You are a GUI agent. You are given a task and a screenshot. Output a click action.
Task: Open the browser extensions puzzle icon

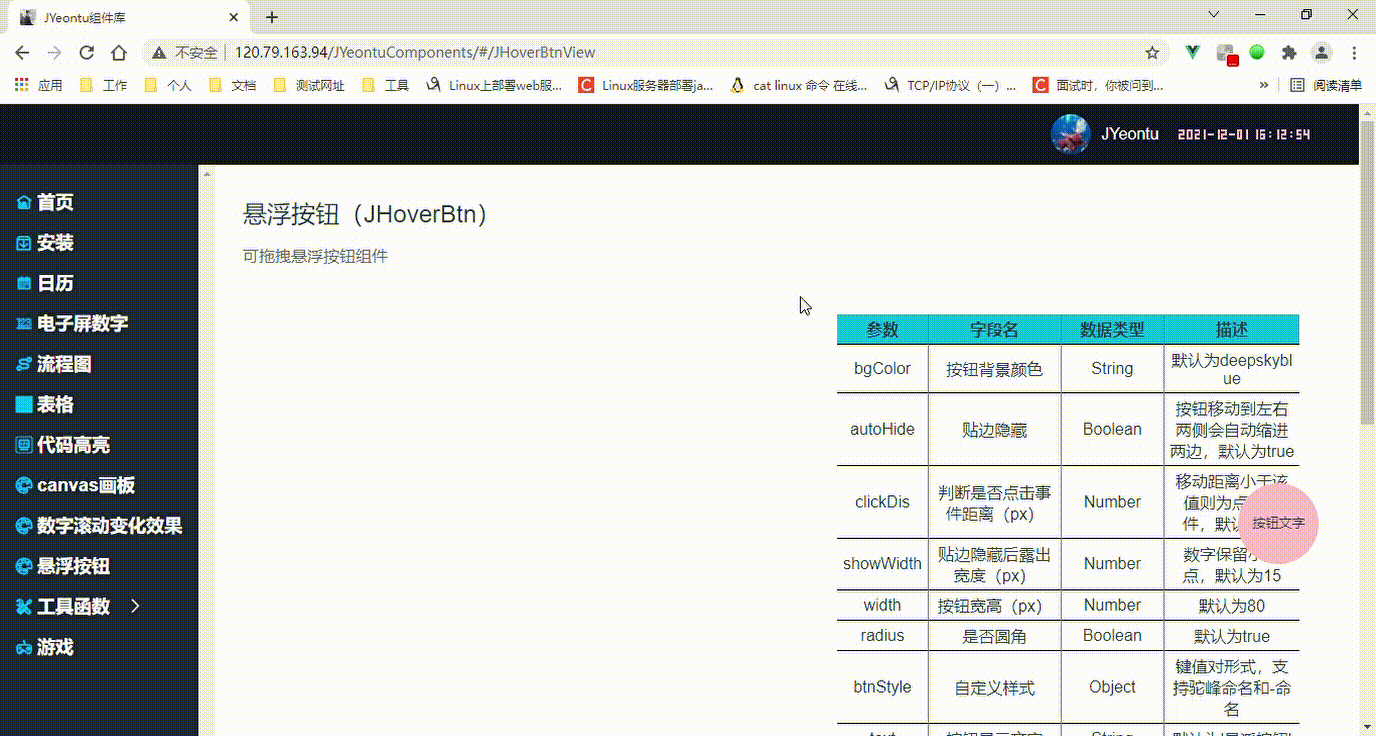[x=1290, y=52]
